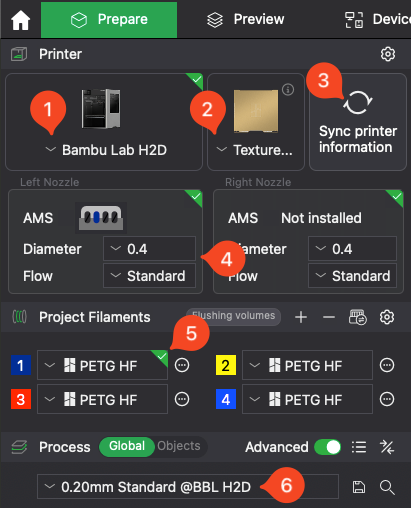Open the Preview tab
411x508 pixels.
coord(246,20)
